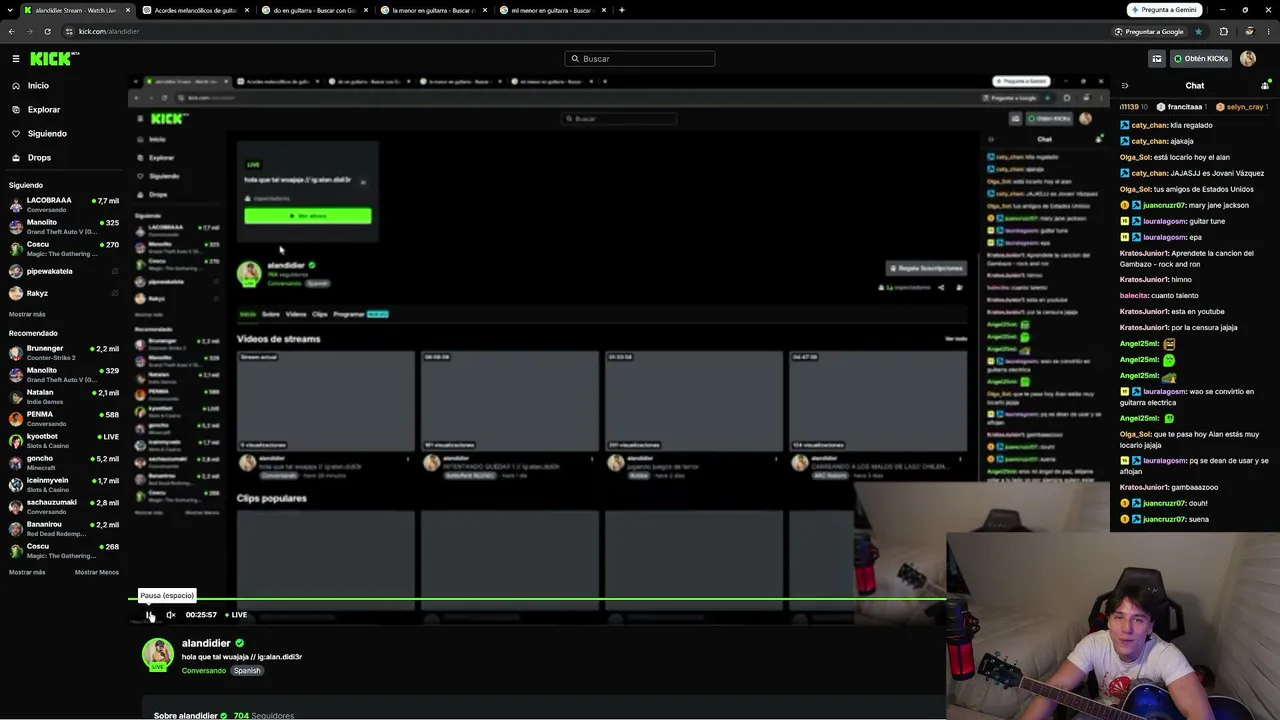Toggle the Kick sidebar hamburger menu

point(16,59)
